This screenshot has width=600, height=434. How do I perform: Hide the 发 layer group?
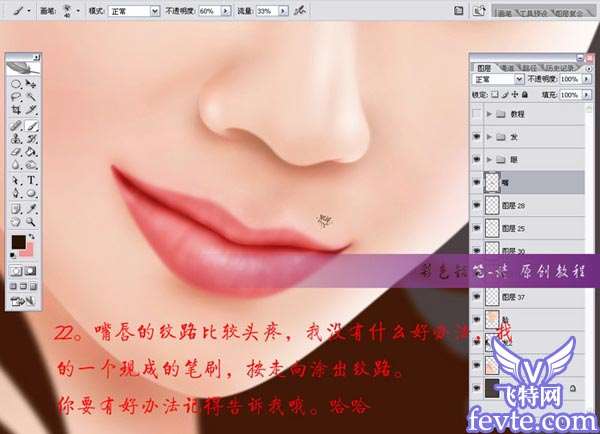coord(477,137)
